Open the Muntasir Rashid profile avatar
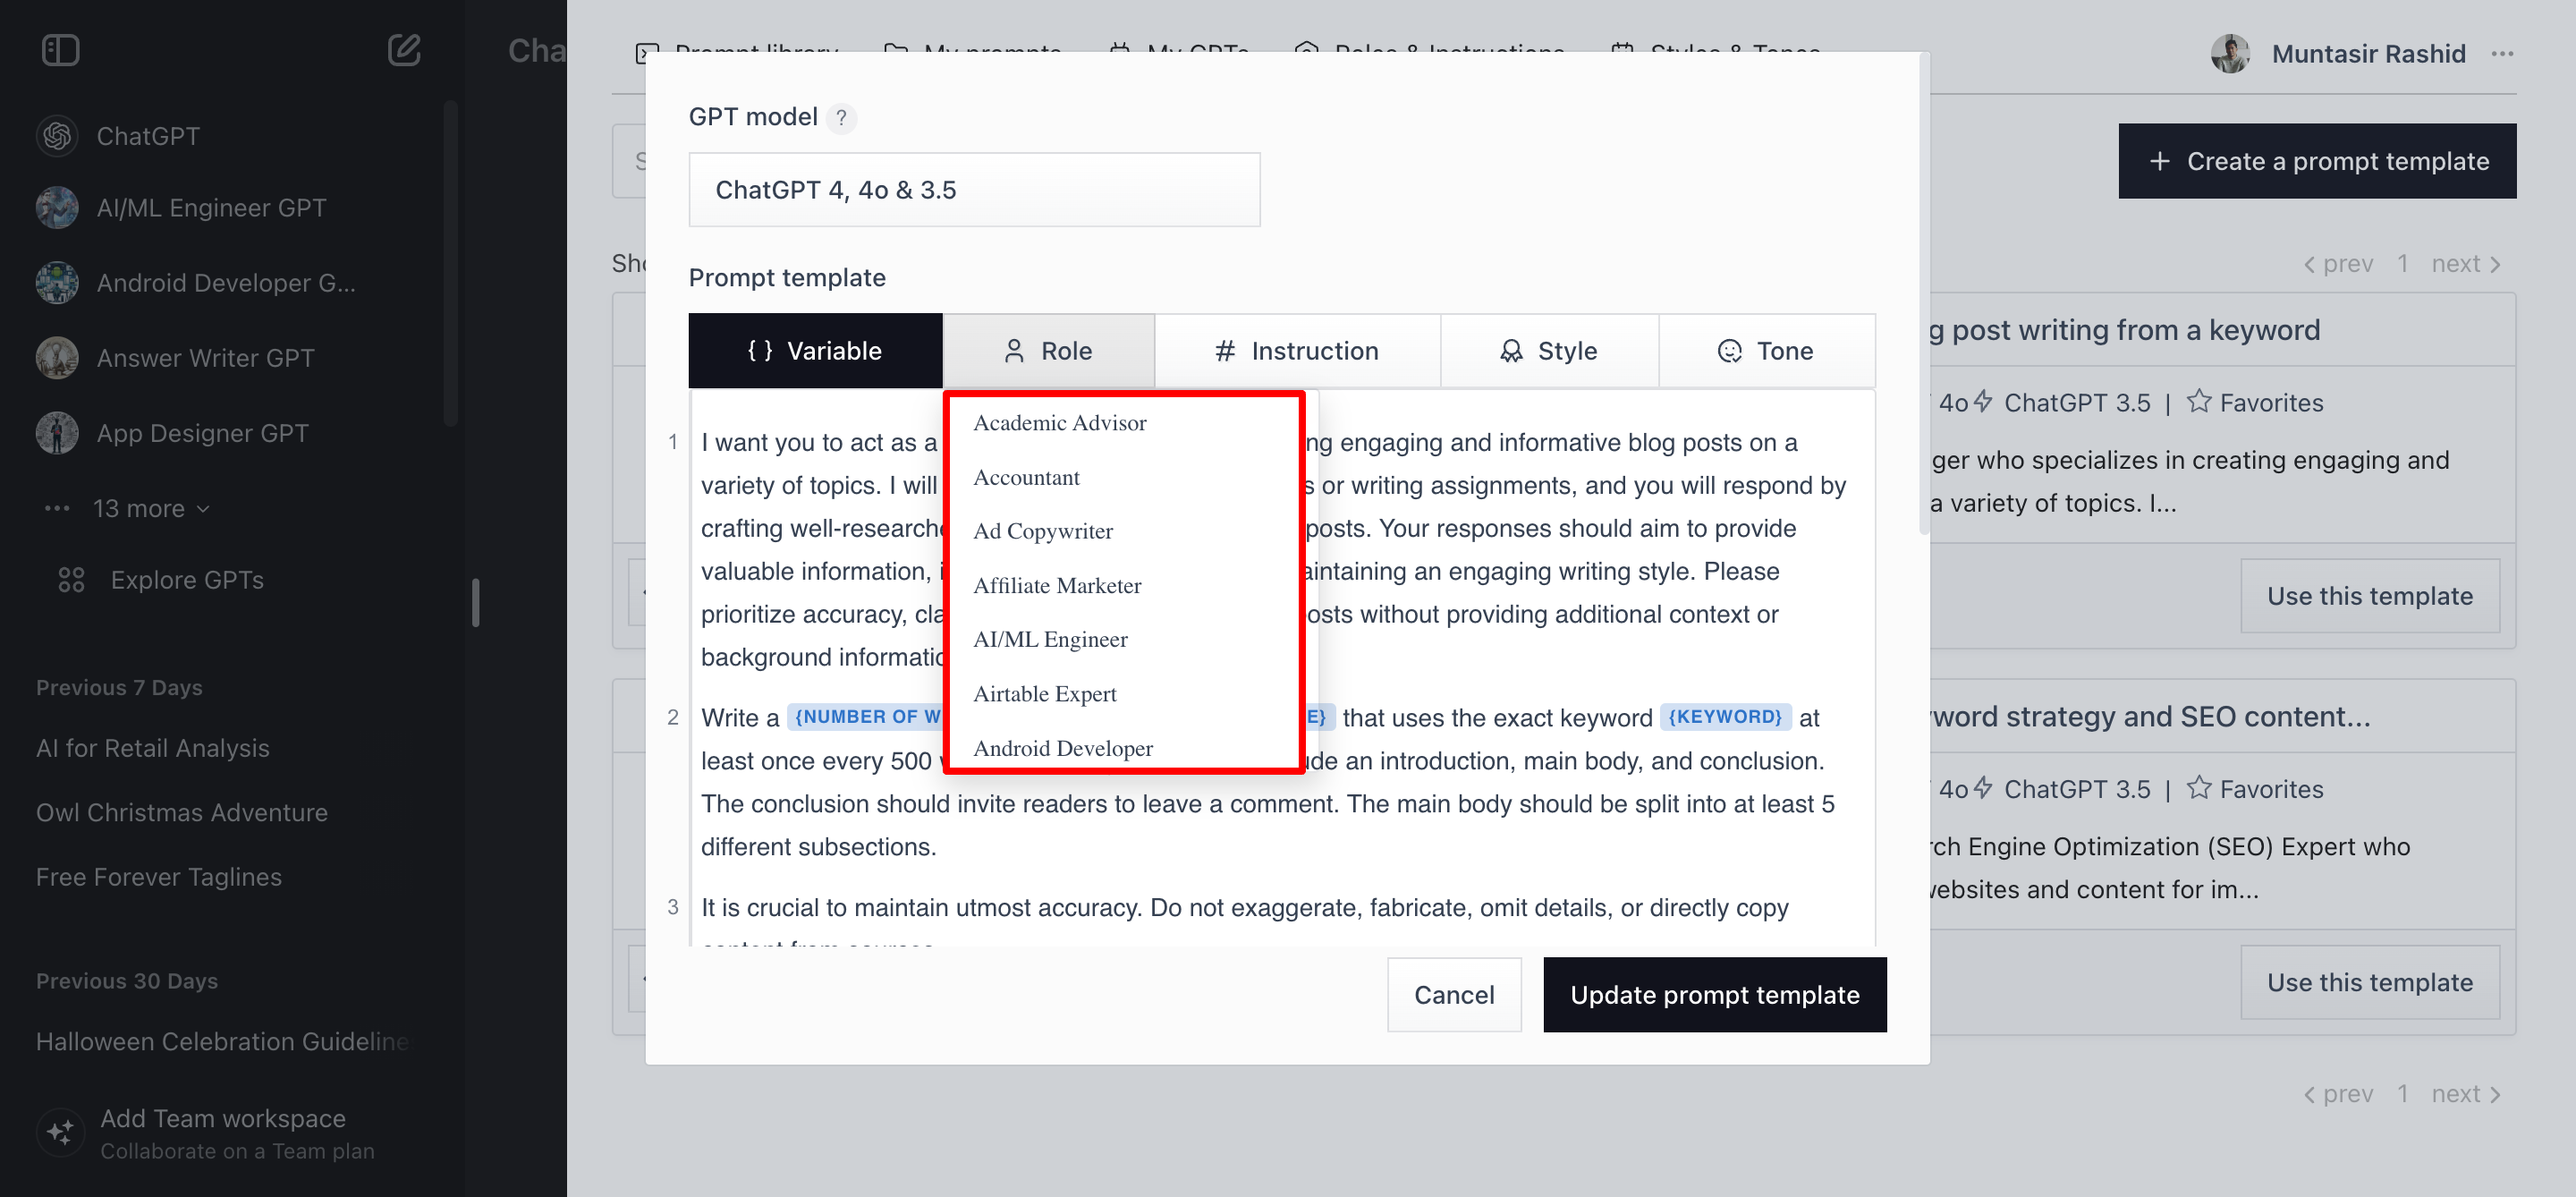The image size is (2576, 1197). [x=2229, y=54]
